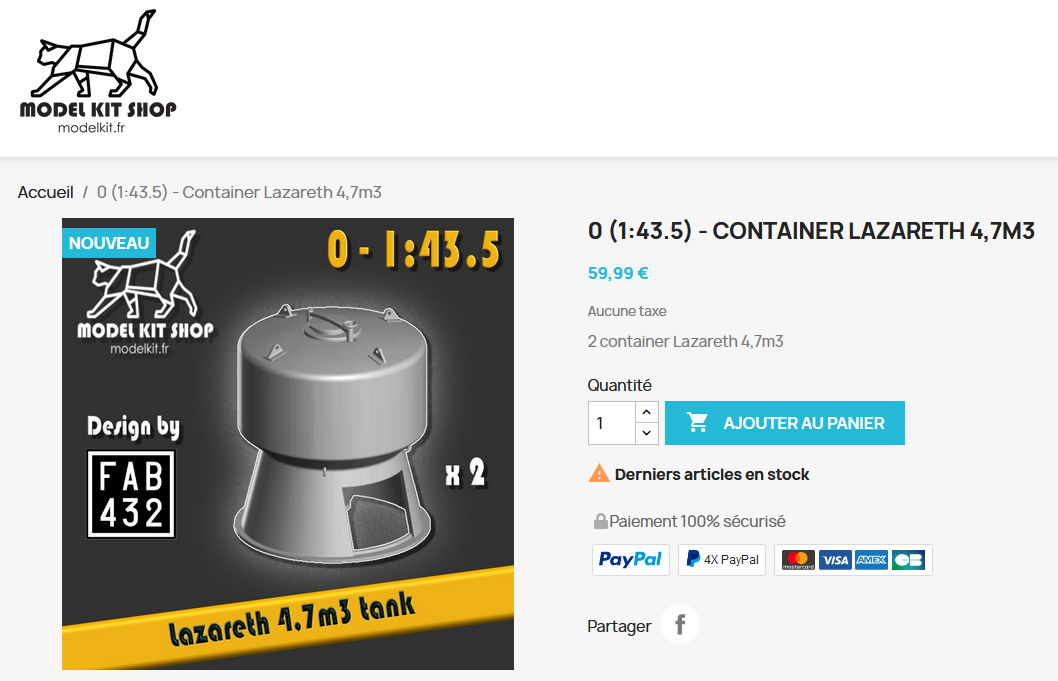1058x681 pixels.
Task: Click the product title heading
Action: pyautogui.click(x=811, y=231)
